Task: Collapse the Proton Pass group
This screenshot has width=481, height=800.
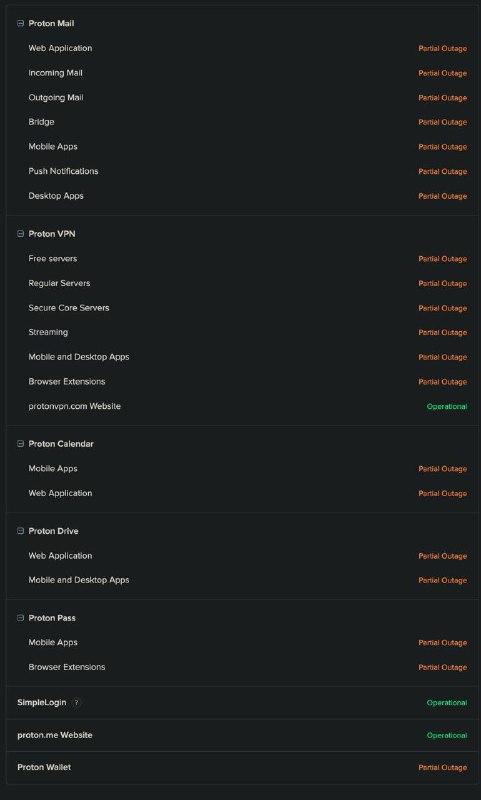Action: pos(20,618)
